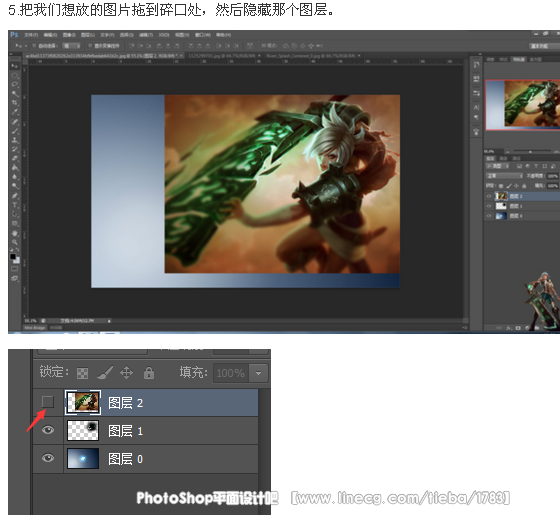560x515 pixels.
Task: Open the Character panel icon in the dock
Action: [x=476, y=107]
